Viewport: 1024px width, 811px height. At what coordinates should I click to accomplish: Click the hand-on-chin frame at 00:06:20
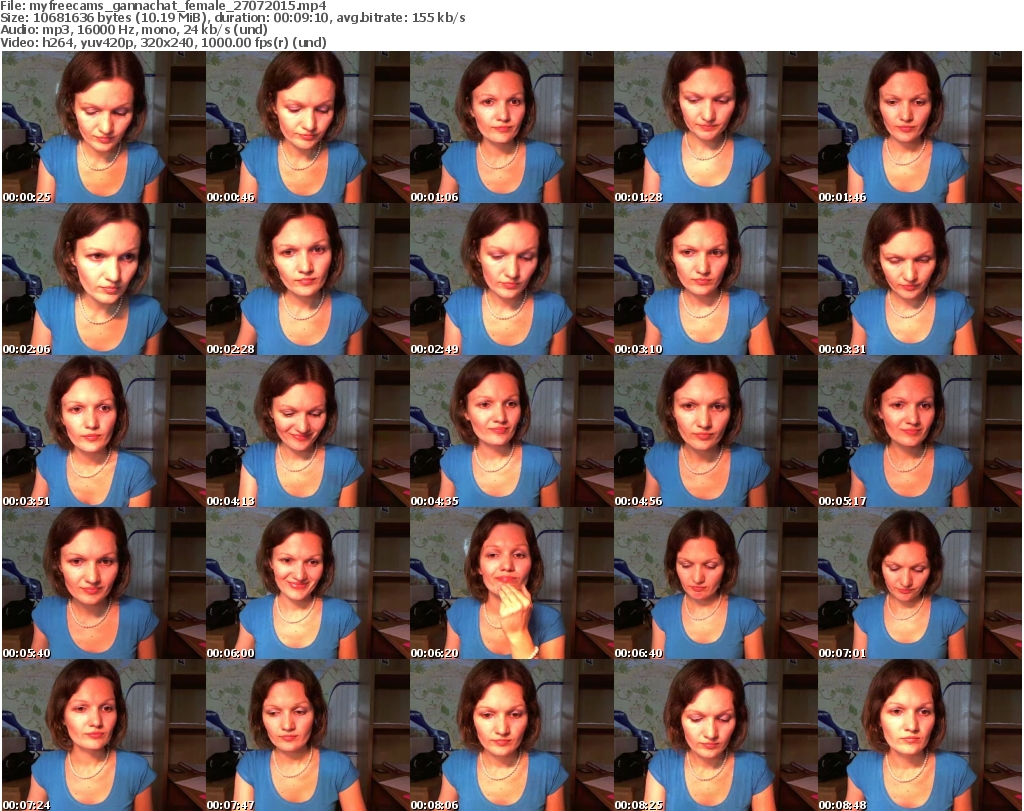[511, 584]
